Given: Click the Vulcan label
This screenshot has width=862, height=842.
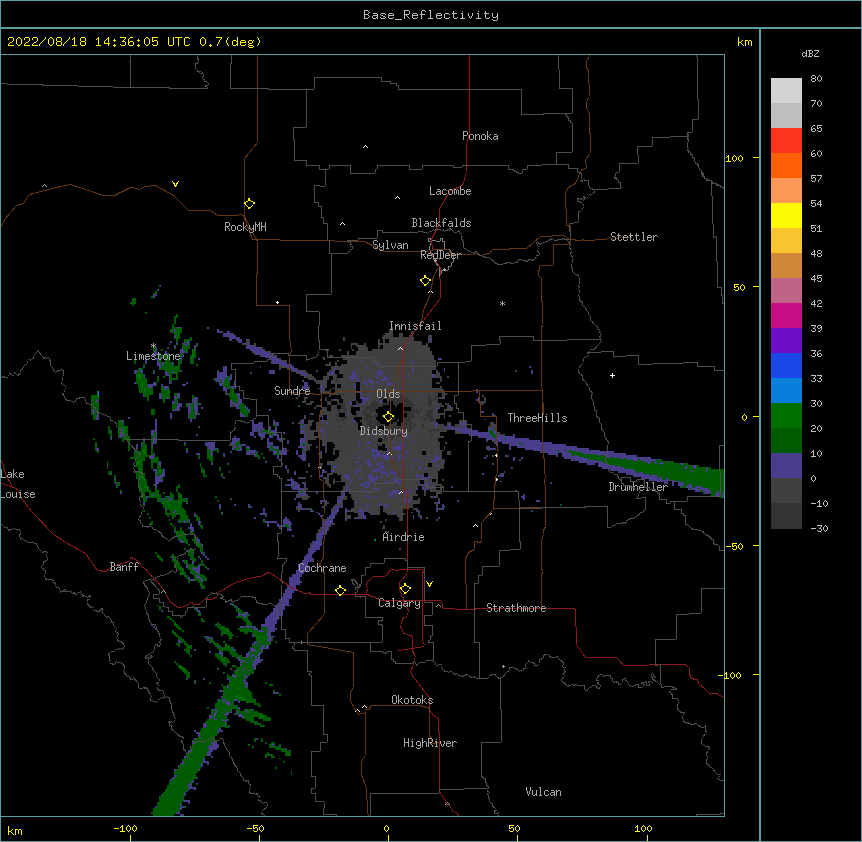Looking at the screenshot, I should click(x=543, y=792).
